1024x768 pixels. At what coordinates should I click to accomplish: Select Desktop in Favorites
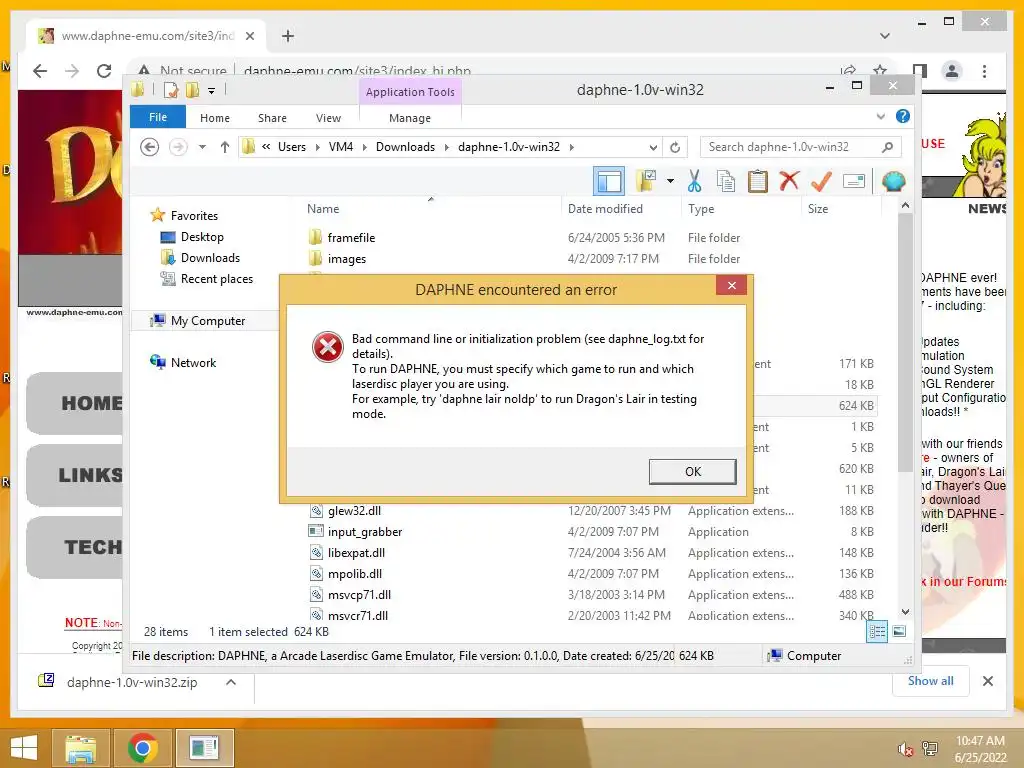[x=202, y=237]
